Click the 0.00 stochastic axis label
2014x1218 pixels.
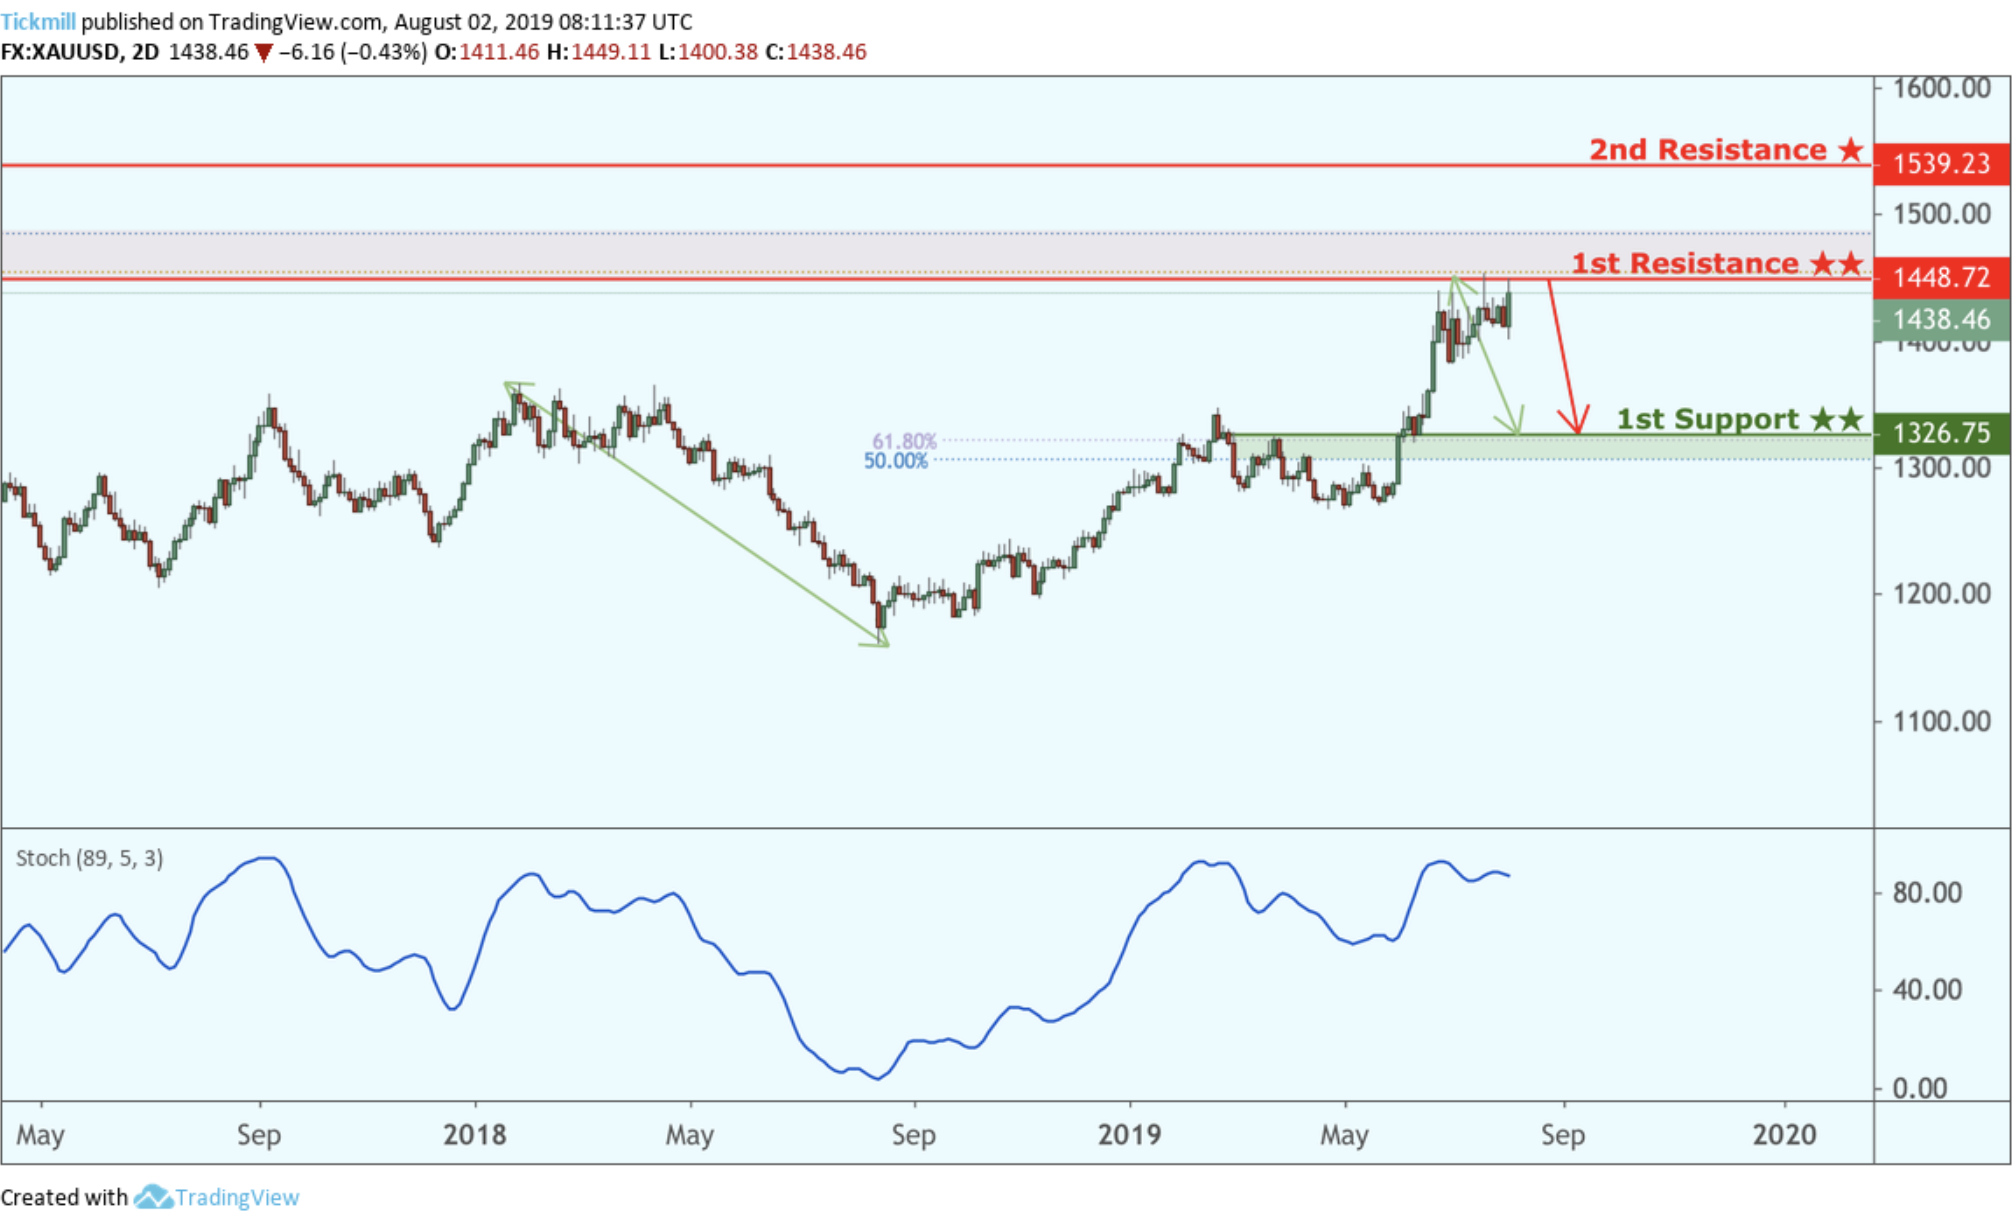1920,1088
